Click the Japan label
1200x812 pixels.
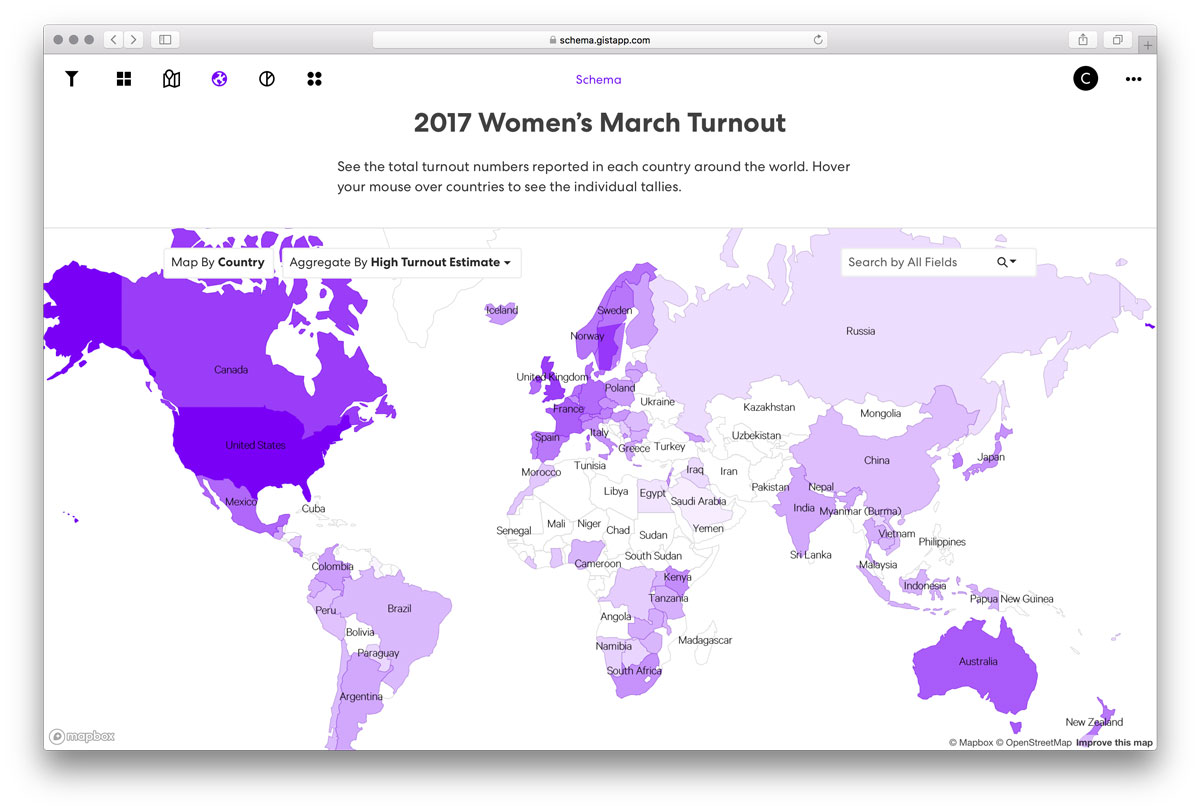(991, 458)
